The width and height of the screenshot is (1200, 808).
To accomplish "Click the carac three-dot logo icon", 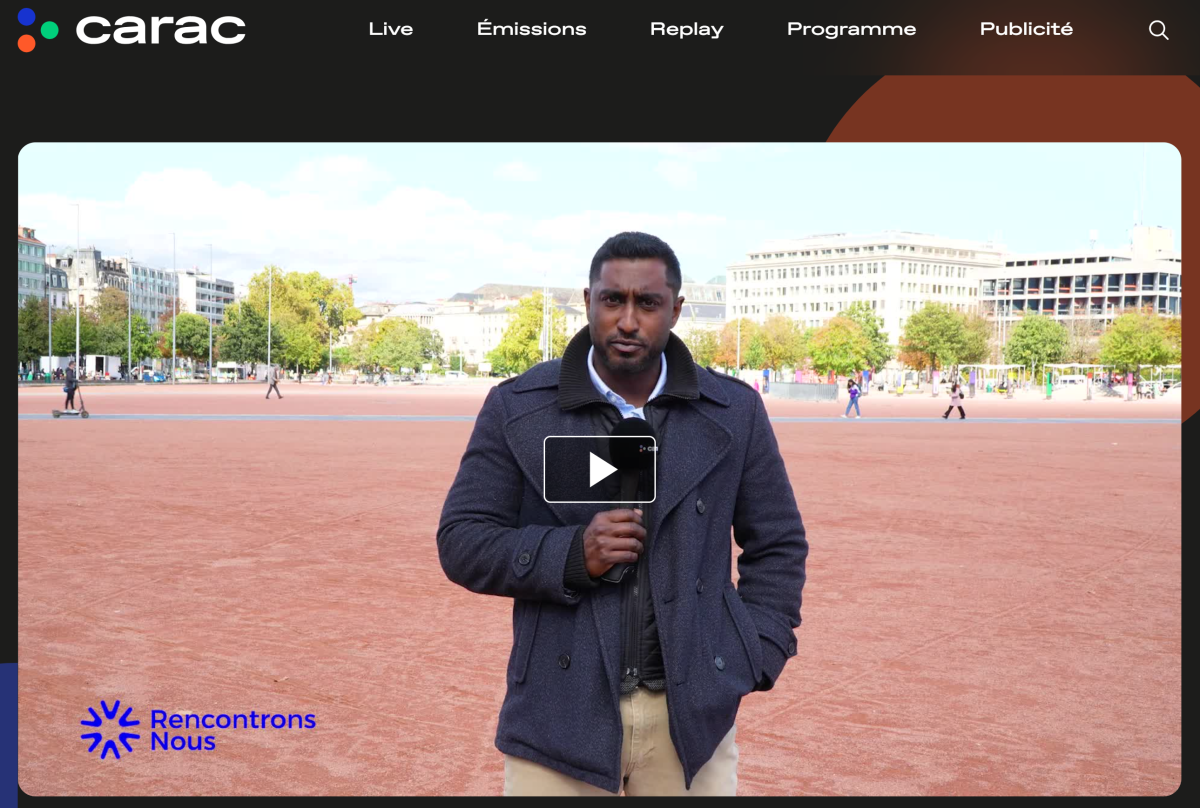I will [x=36, y=30].
